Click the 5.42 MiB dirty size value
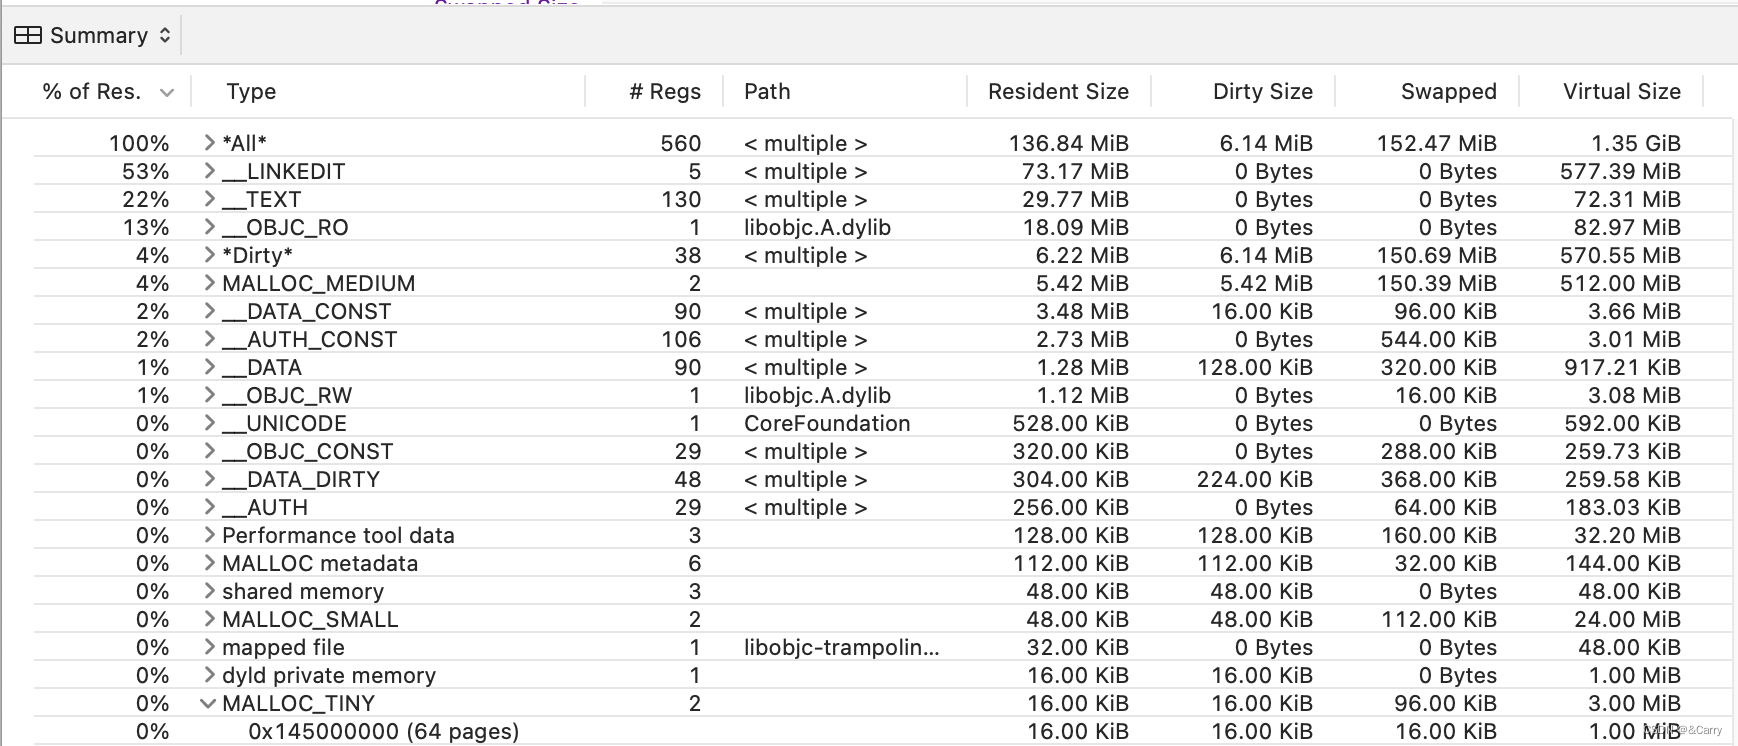Screen dimensions: 1738x746 click(x=1266, y=283)
